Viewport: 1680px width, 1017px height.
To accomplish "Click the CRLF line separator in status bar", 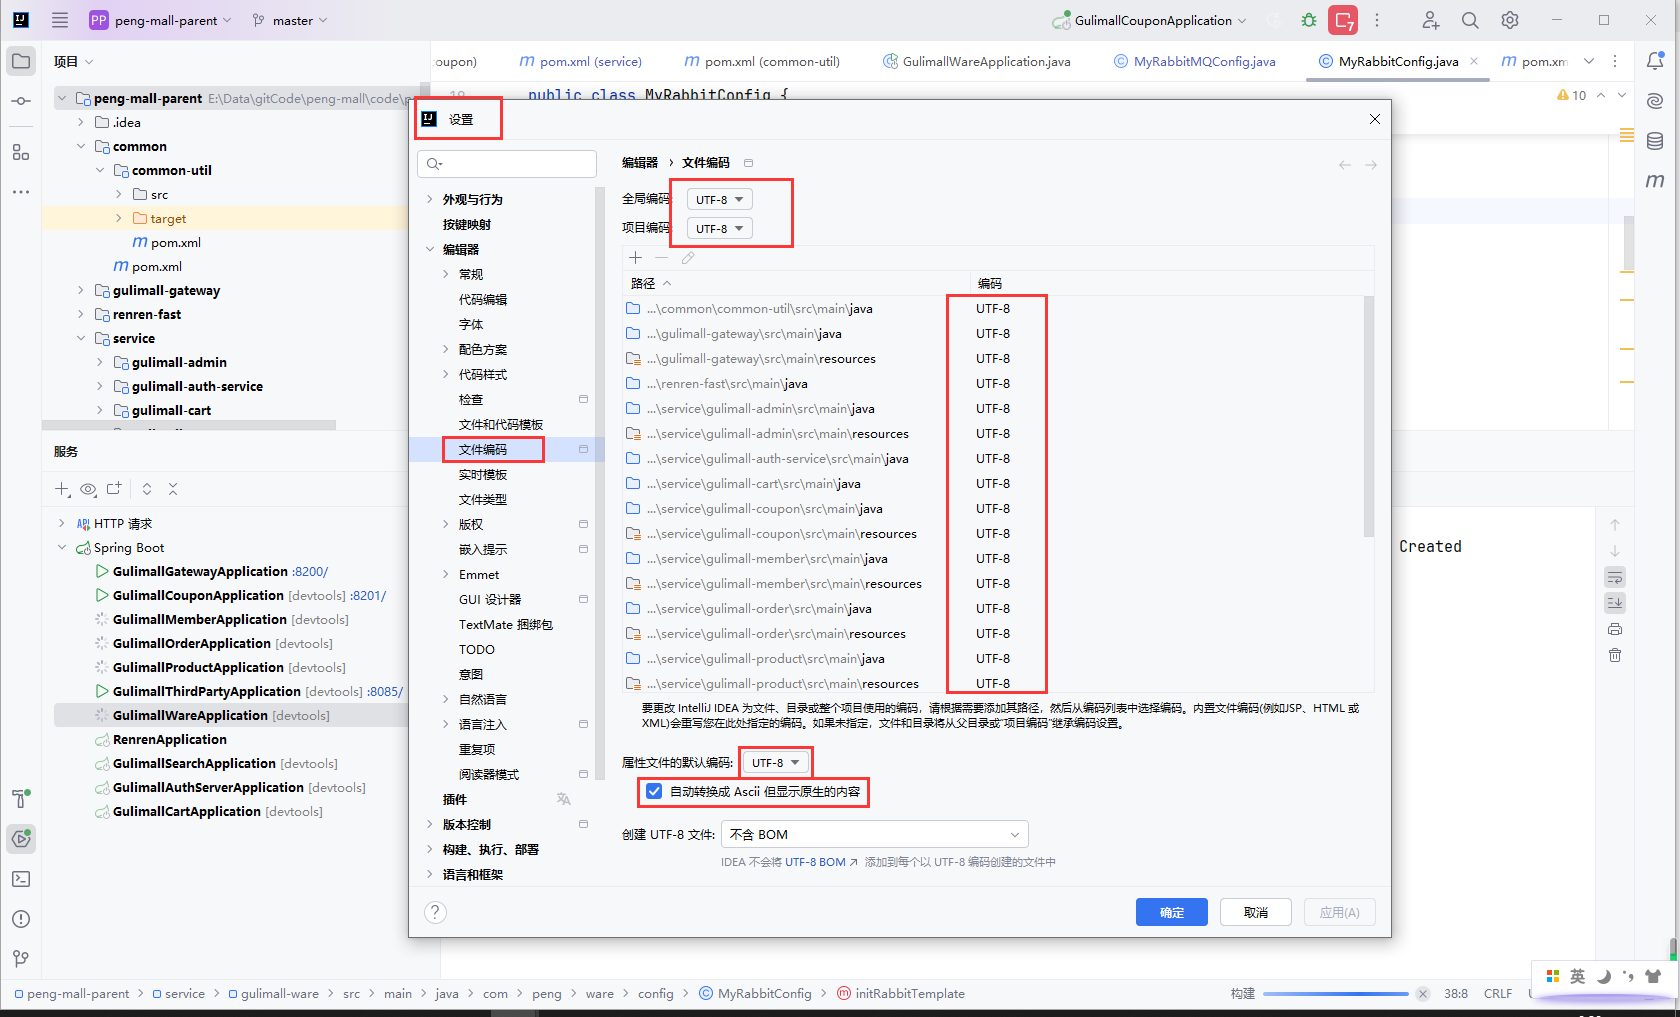I will coord(1497,993).
